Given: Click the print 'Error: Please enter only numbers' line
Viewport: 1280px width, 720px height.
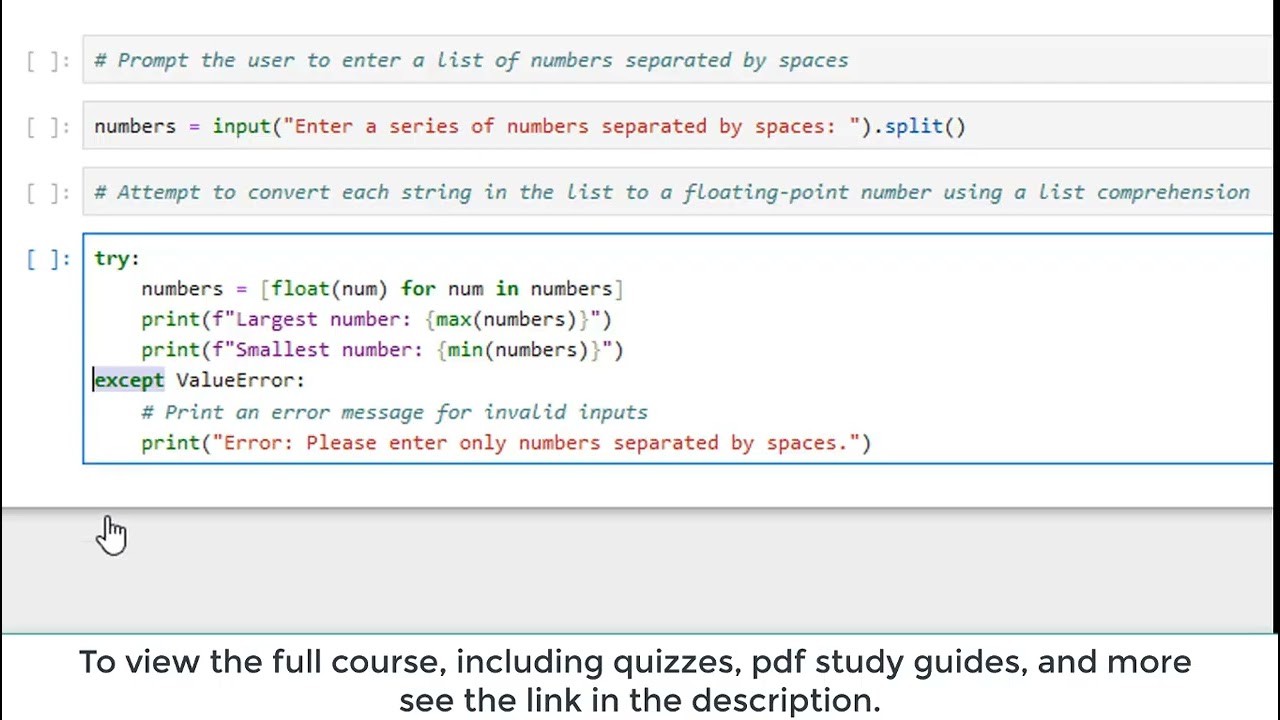Looking at the screenshot, I should 506,443.
